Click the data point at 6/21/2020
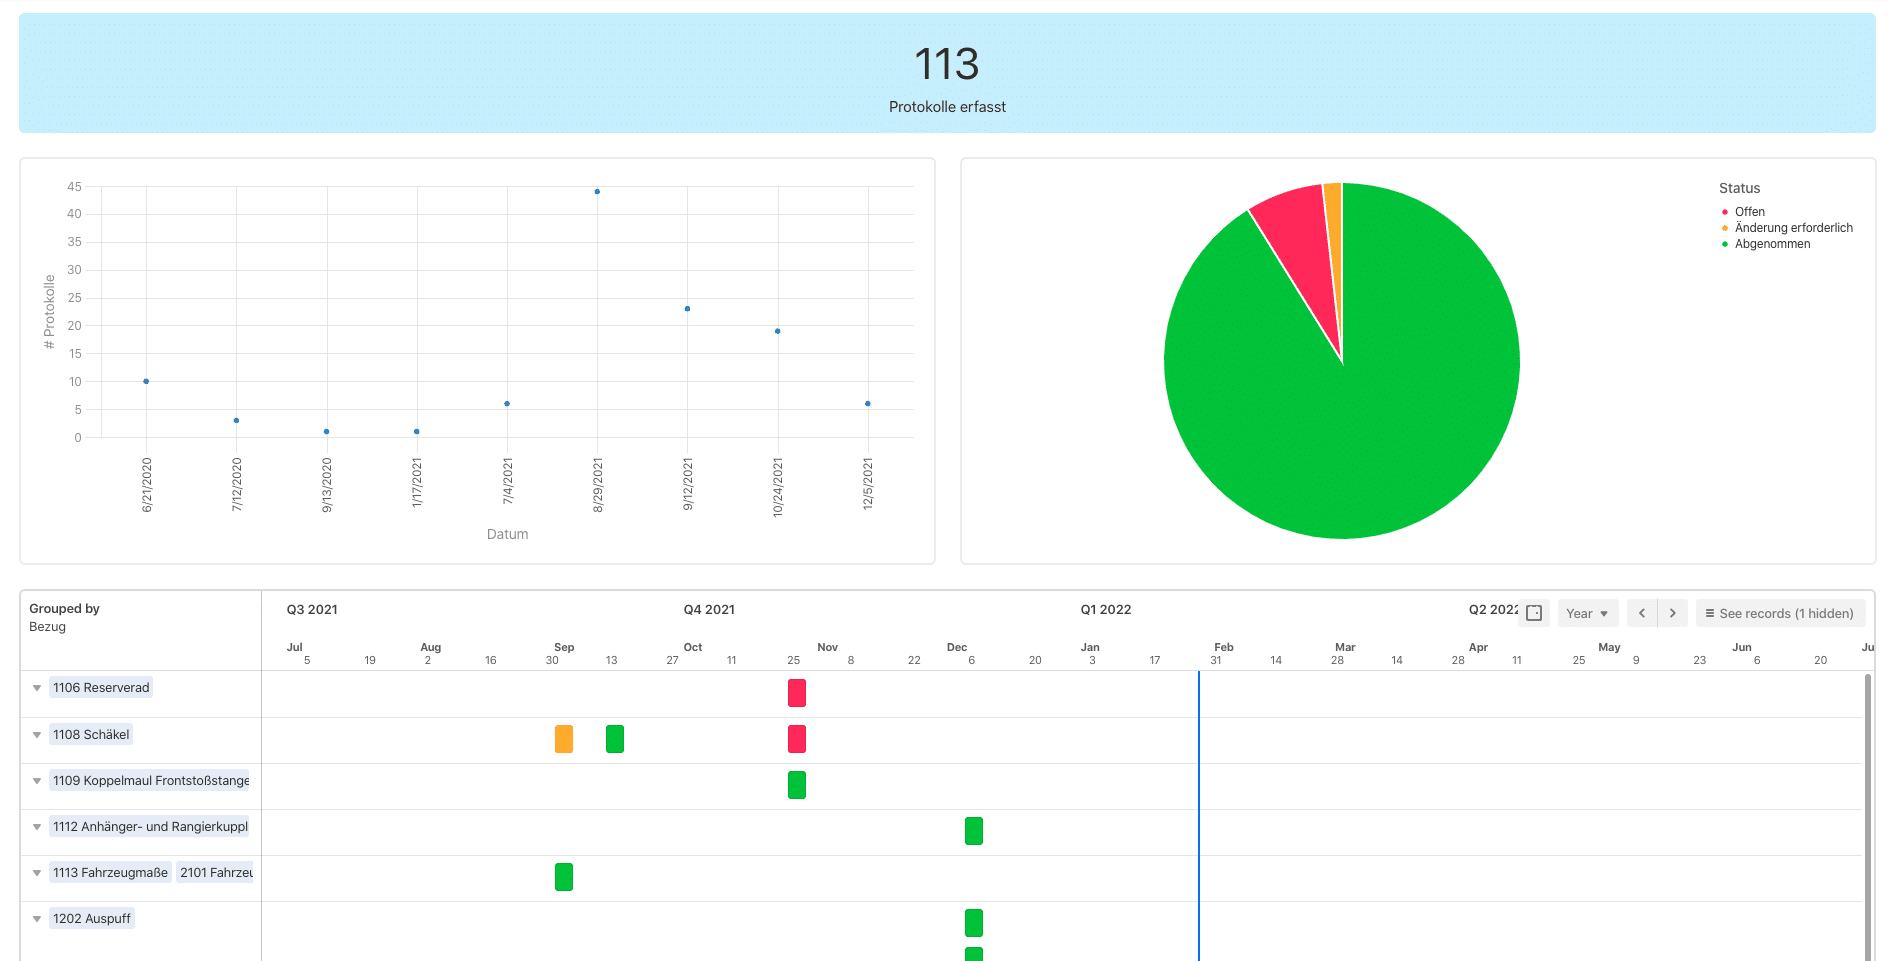The width and height of the screenshot is (1888, 961). tap(146, 381)
